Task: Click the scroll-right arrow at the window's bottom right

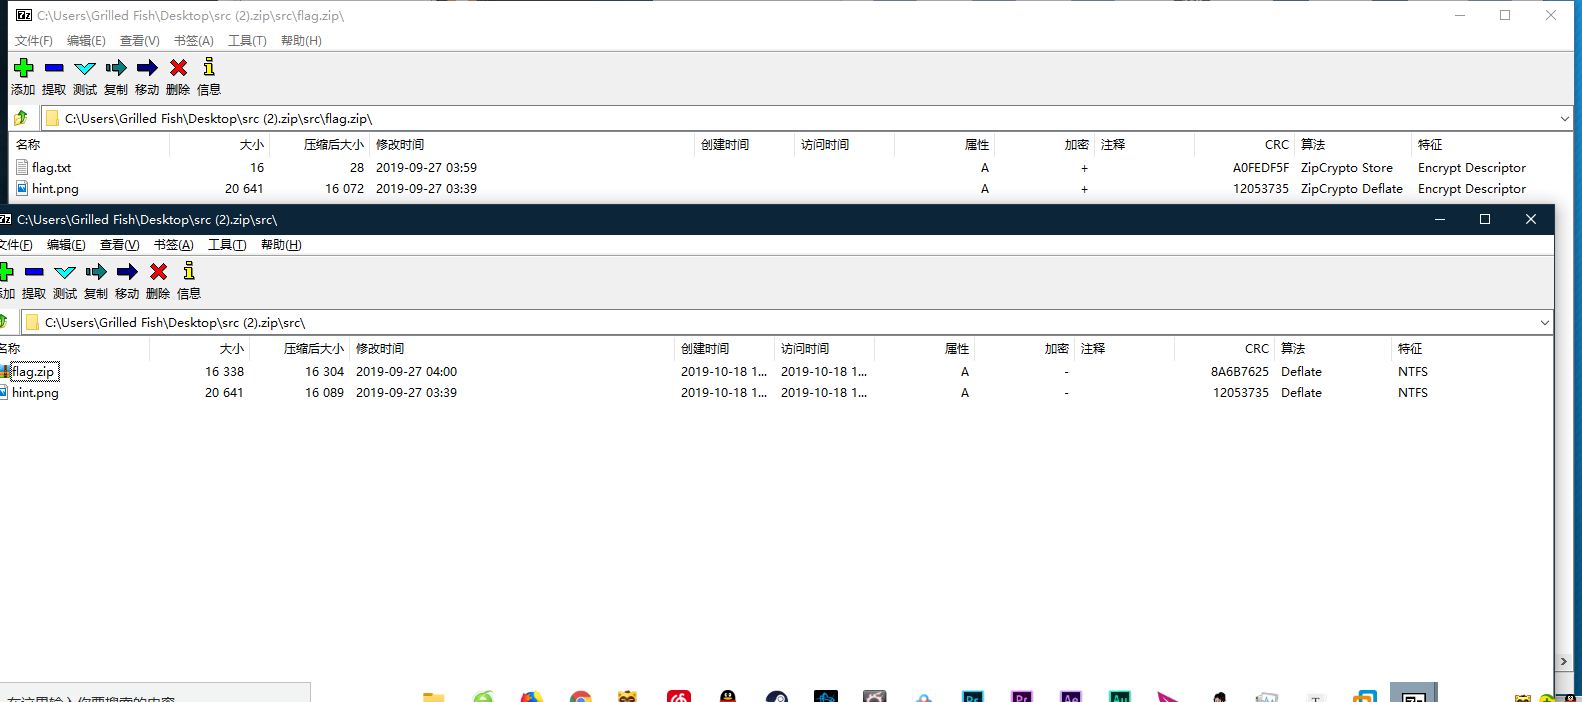Action: click(1563, 661)
